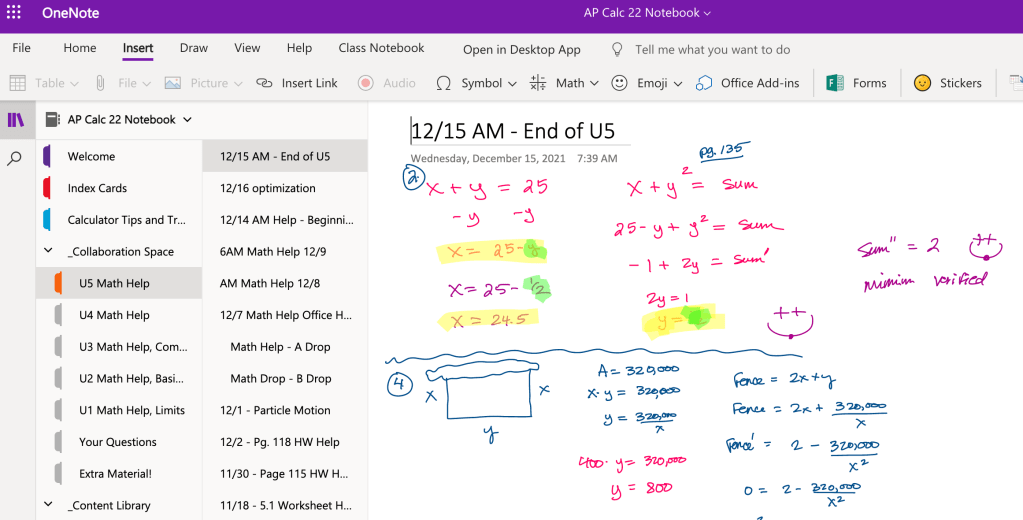Switch to the Draw tab
Image resolution: width=1023 pixels, height=520 pixels.
(194, 48)
